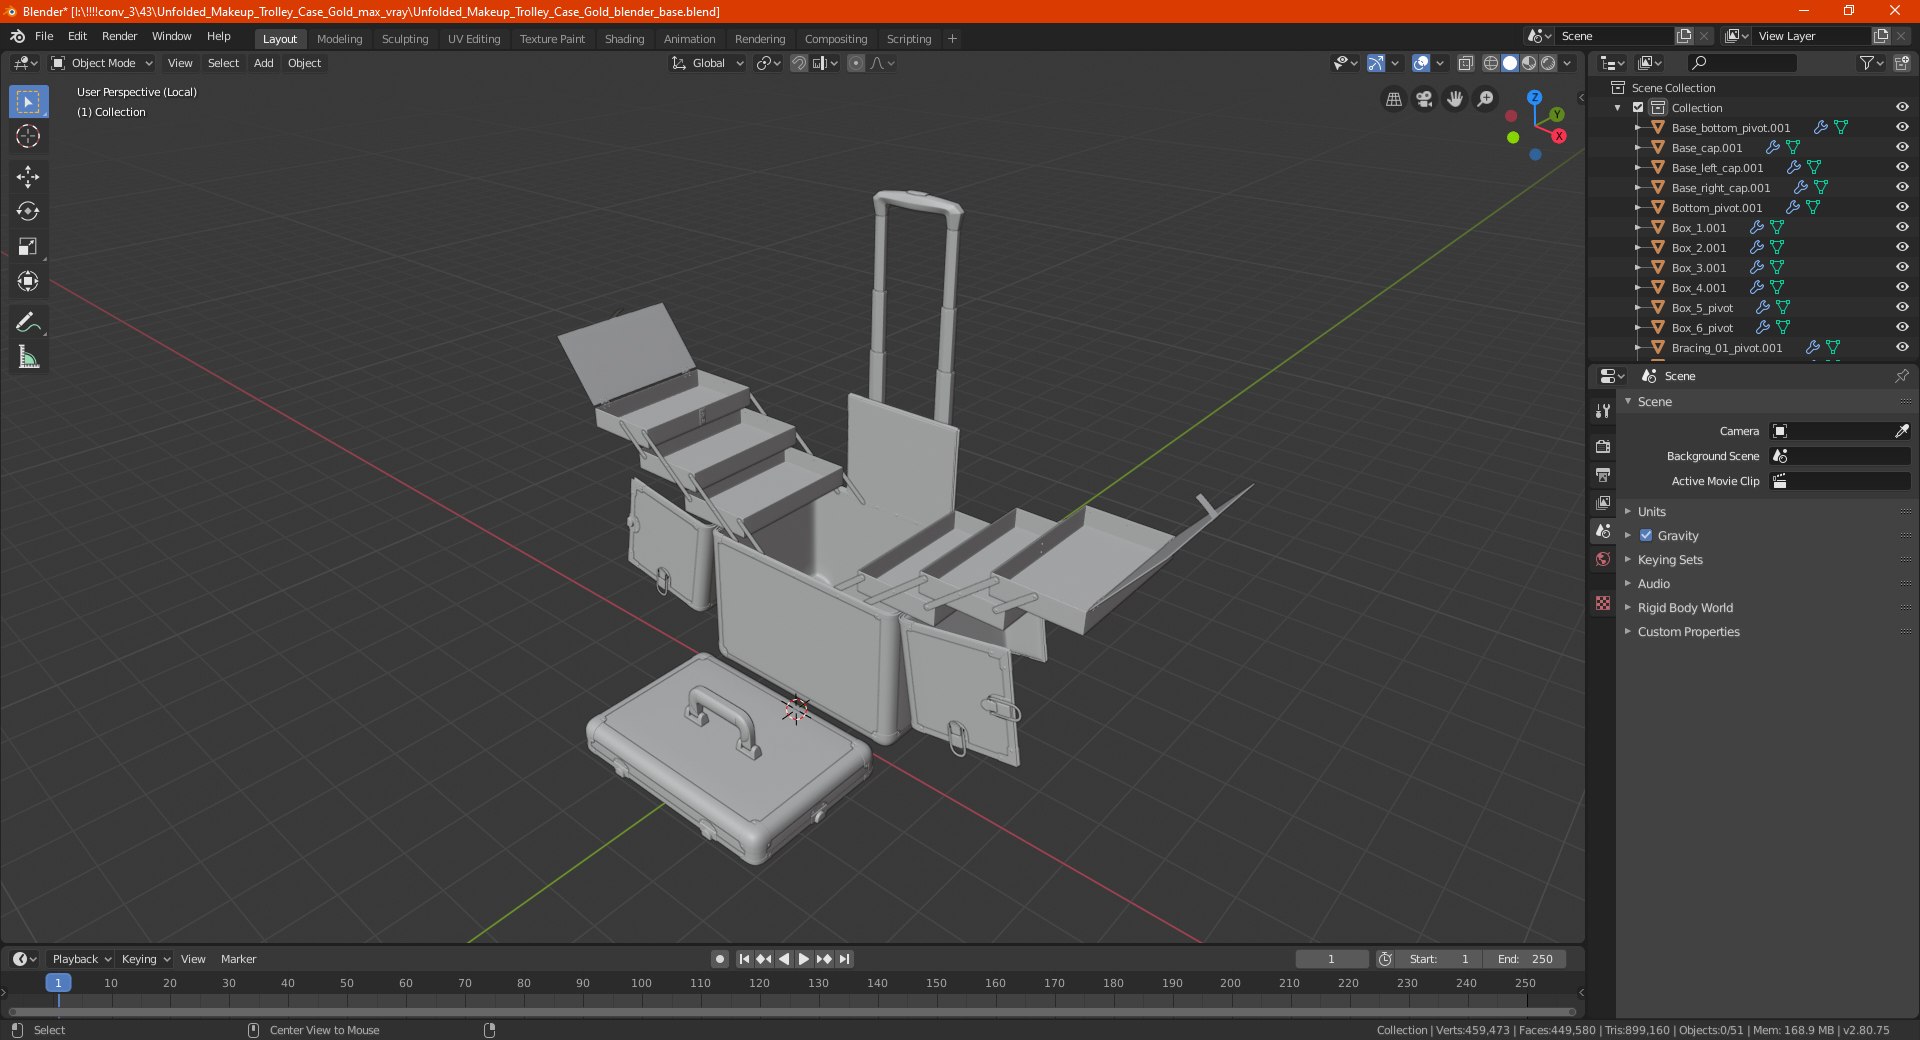
Task: Switch to the Sculpting workspace tab
Action: tap(404, 39)
